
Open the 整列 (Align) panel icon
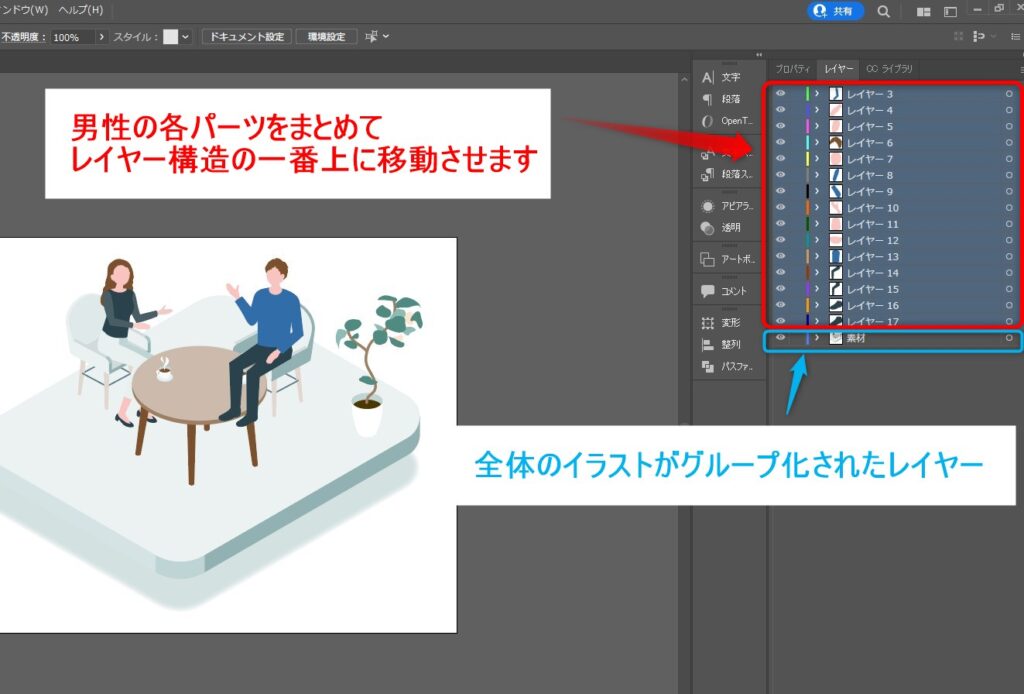click(708, 344)
